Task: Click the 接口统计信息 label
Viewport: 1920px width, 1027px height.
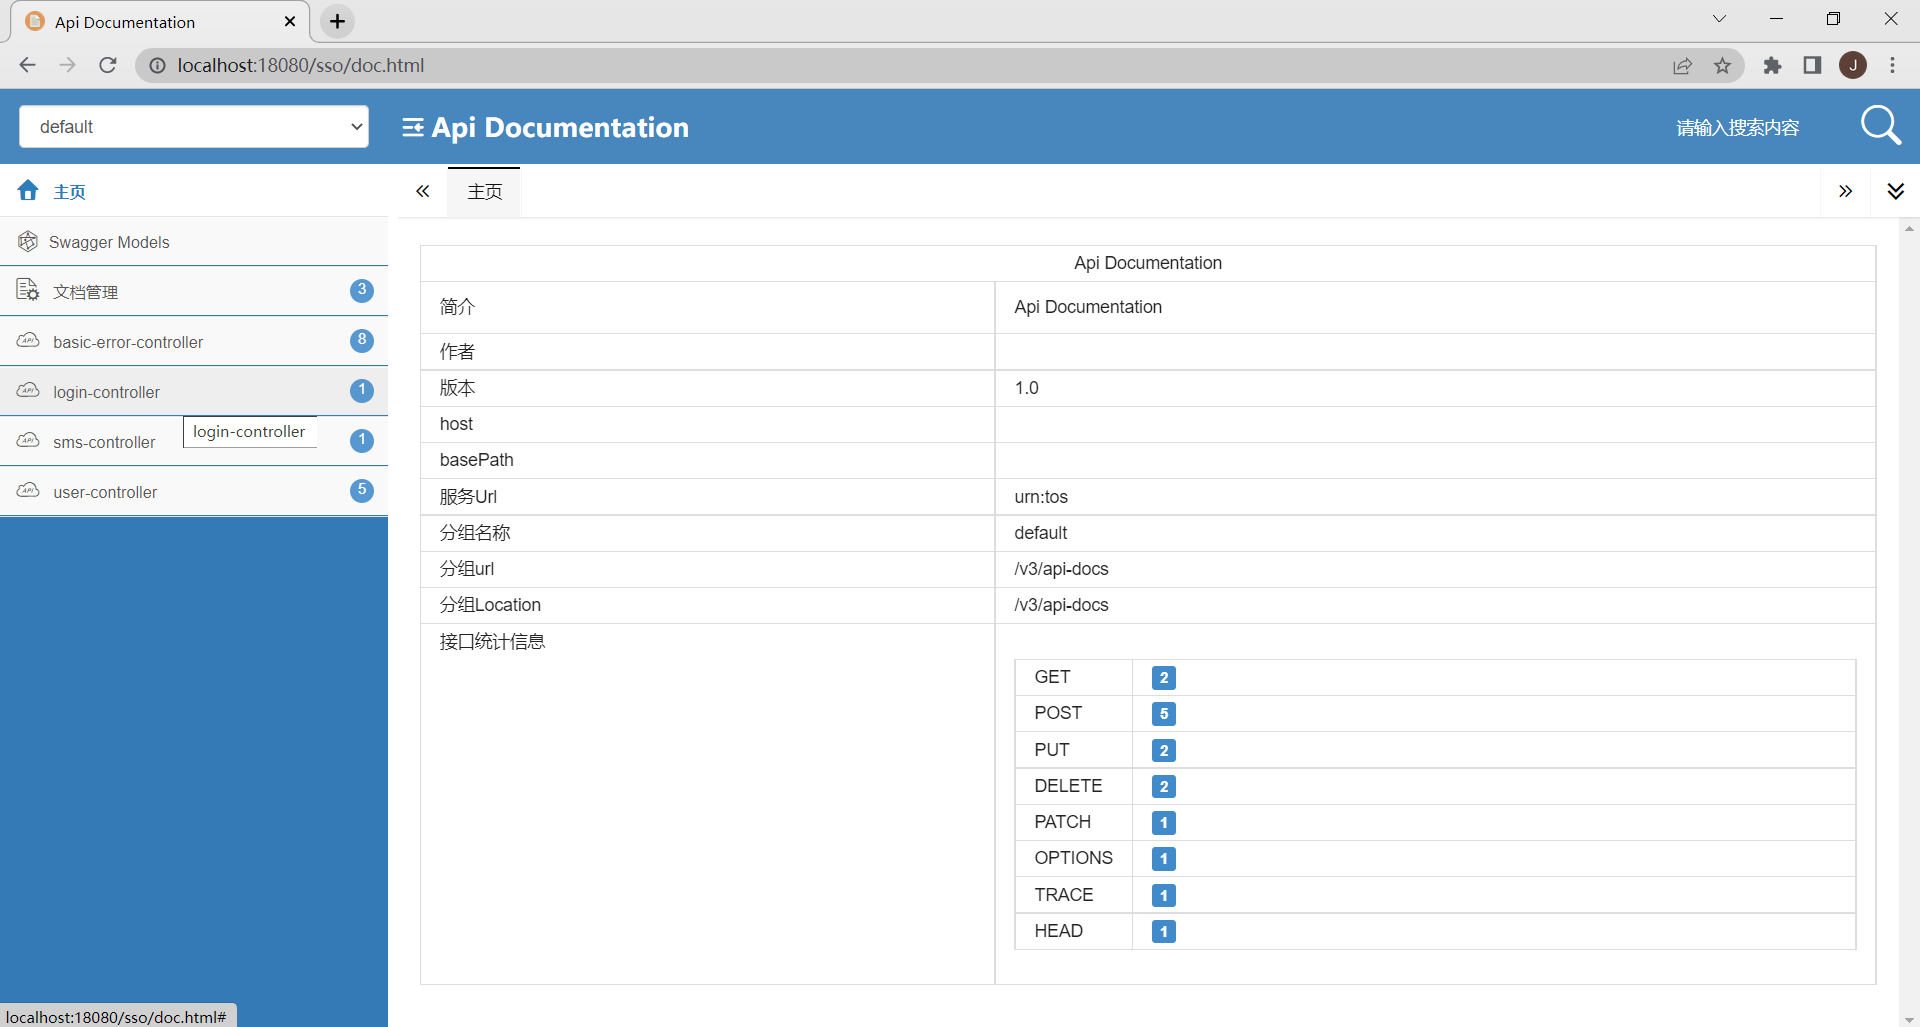Action: pyautogui.click(x=492, y=642)
